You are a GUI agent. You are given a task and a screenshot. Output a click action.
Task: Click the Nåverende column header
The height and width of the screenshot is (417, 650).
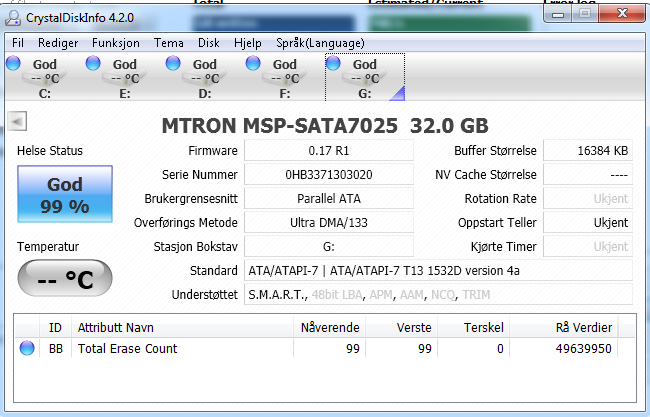(330, 327)
